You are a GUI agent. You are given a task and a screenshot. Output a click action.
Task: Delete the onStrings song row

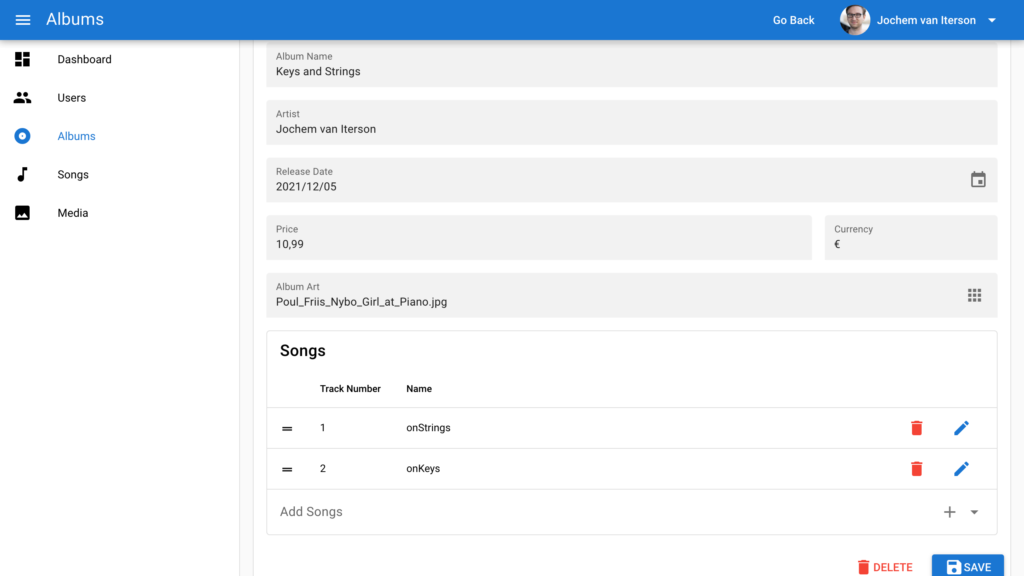[x=916, y=428]
